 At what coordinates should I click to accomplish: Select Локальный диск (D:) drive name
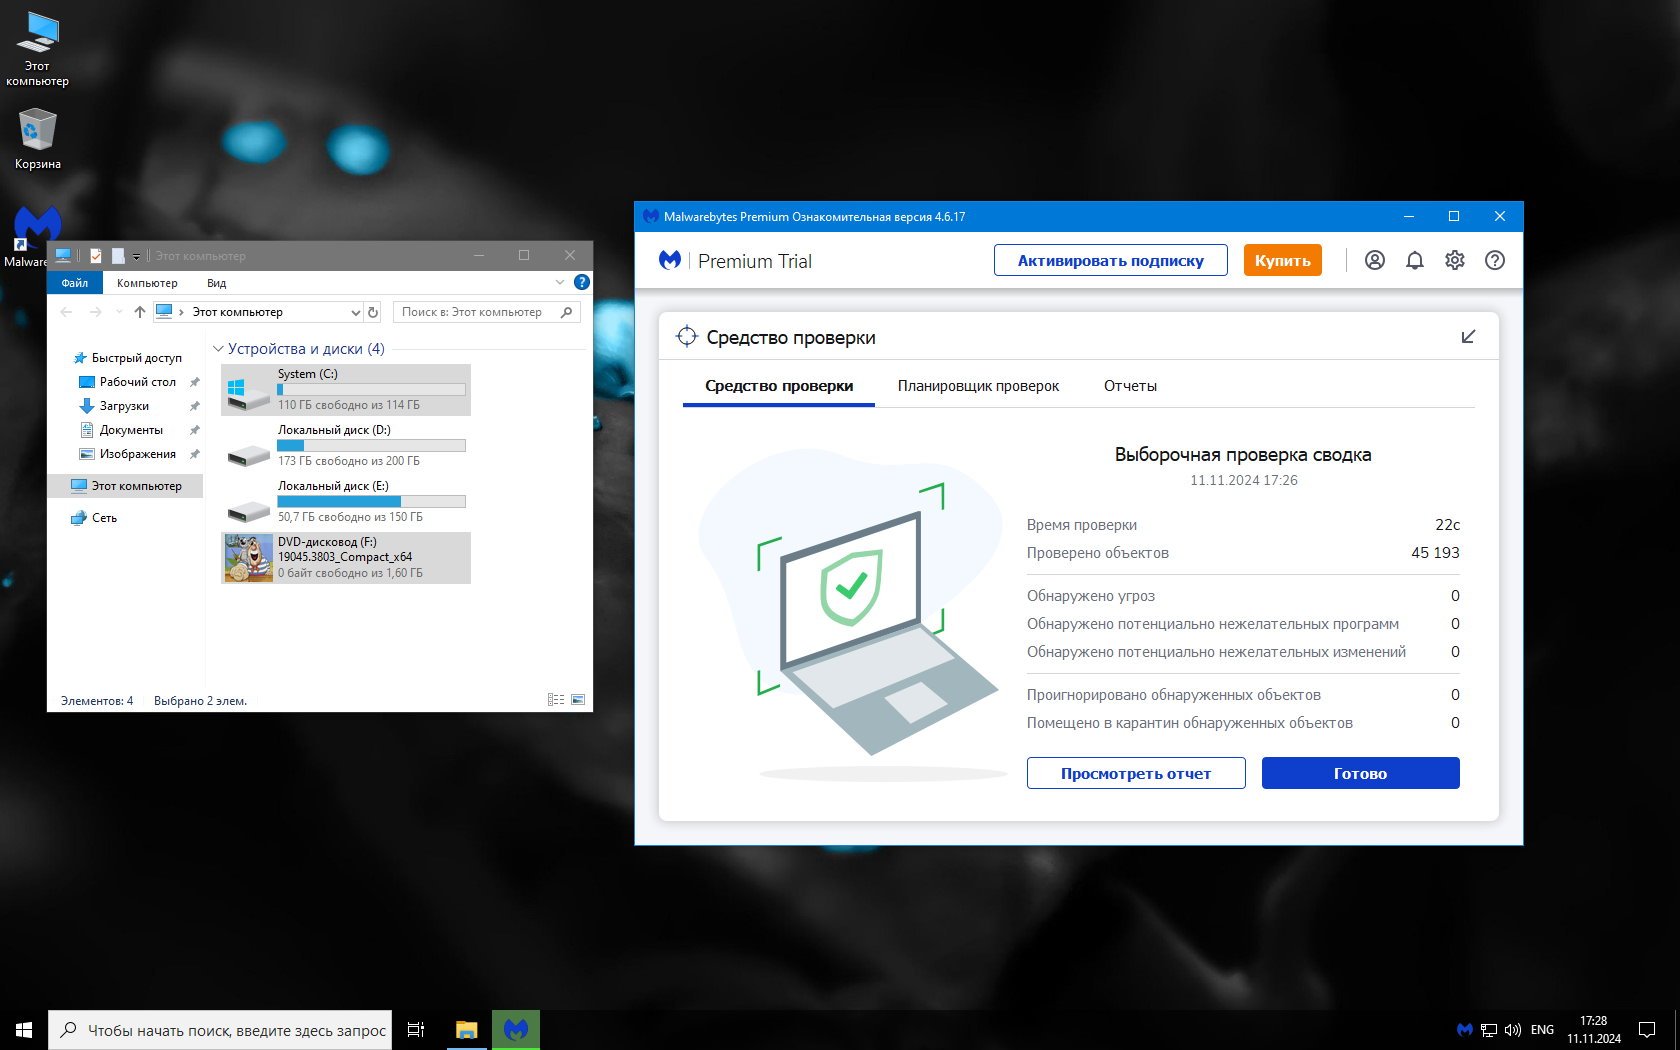pyautogui.click(x=334, y=430)
